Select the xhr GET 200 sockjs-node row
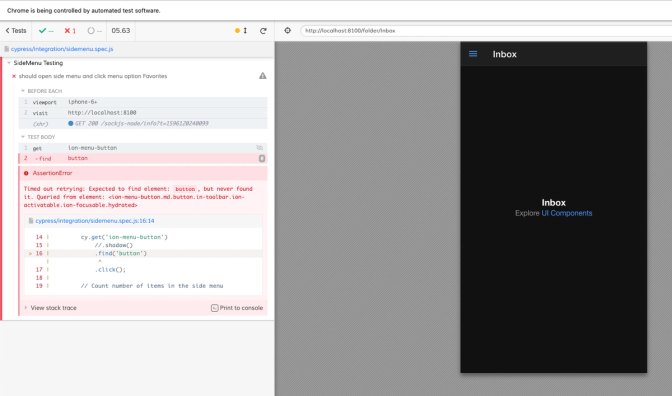The height and width of the screenshot is (396, 672). coord(143,123)
